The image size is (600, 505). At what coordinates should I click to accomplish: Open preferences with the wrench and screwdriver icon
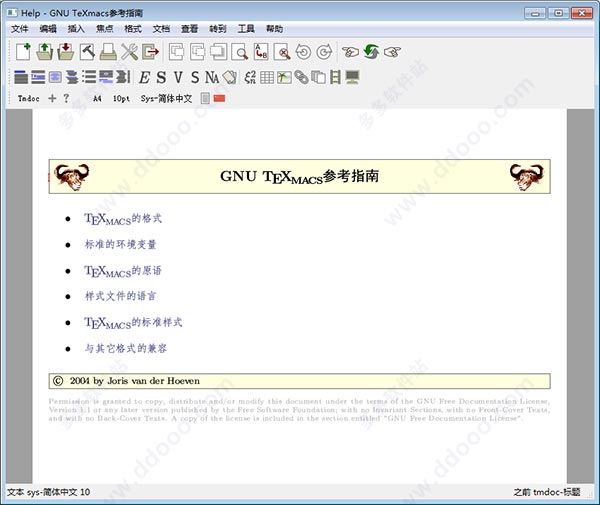coord(129,52)
